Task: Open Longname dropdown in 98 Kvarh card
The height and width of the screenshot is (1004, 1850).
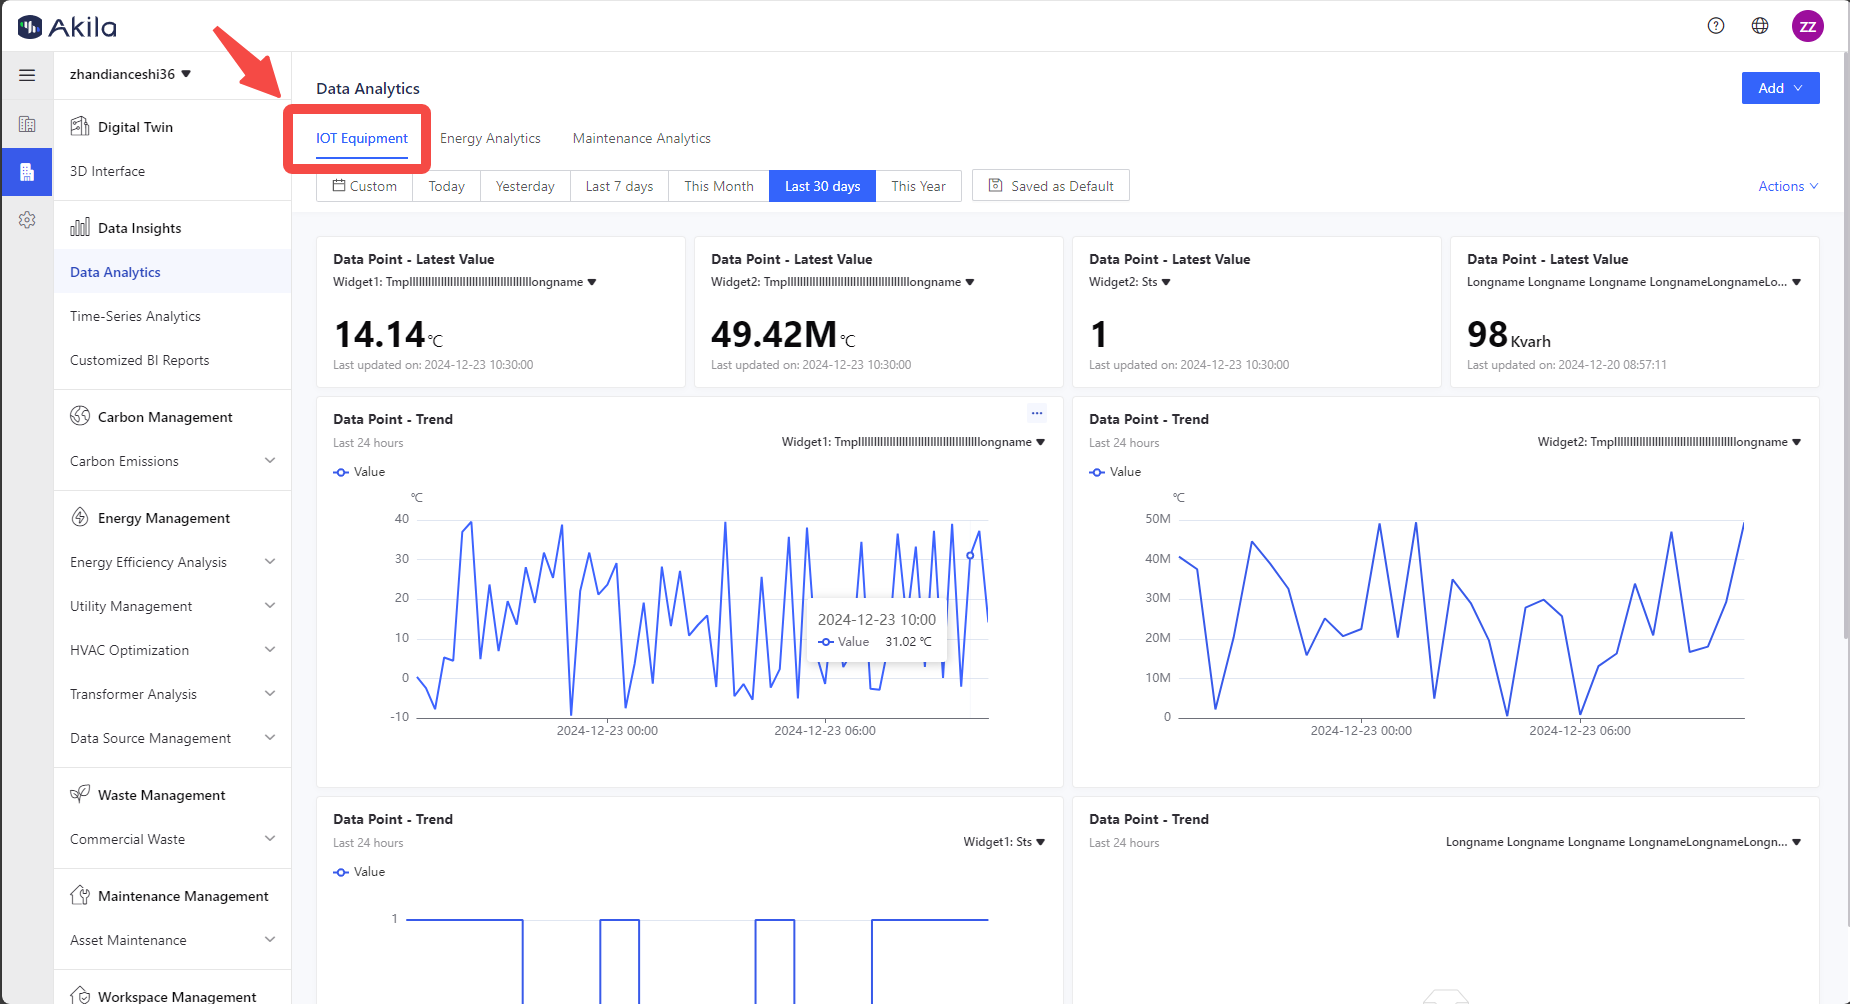Action: click(x=1634, y=282)
